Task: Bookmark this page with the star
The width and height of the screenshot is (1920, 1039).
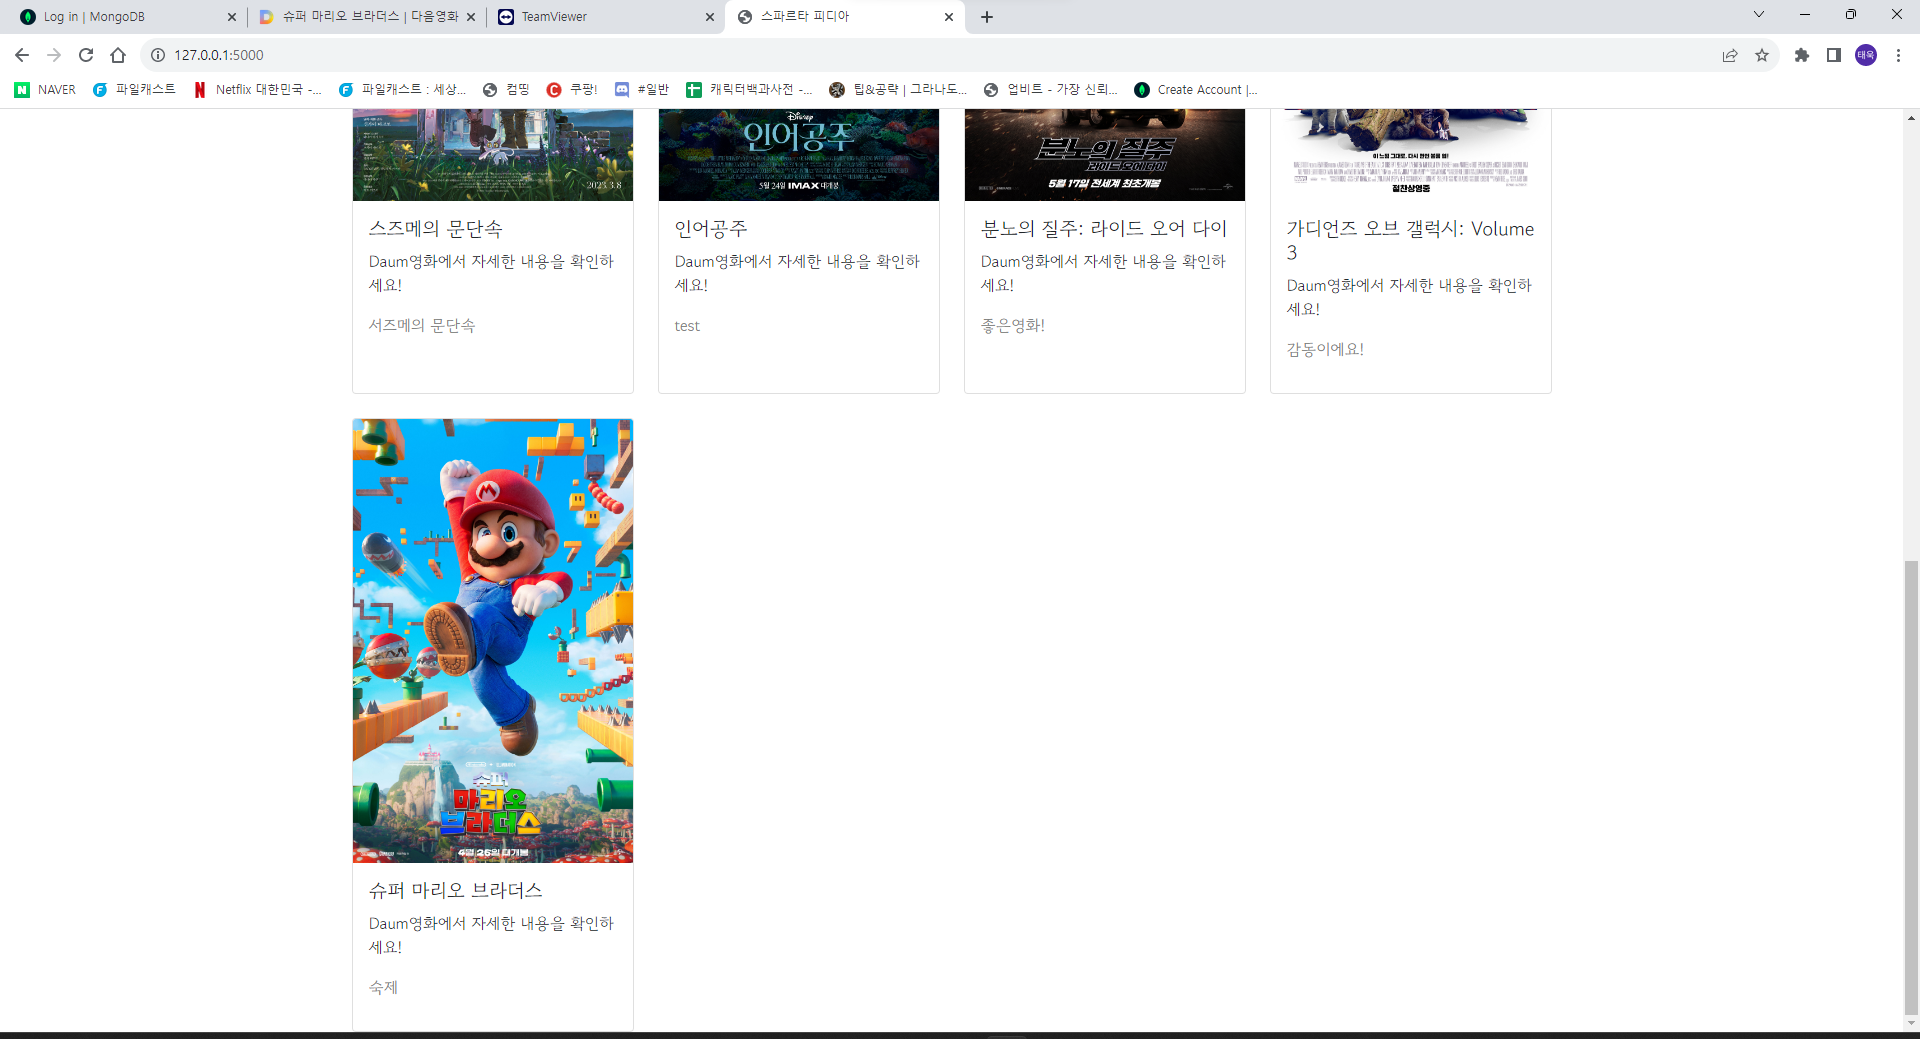Action: click(x=1762, y=55)
